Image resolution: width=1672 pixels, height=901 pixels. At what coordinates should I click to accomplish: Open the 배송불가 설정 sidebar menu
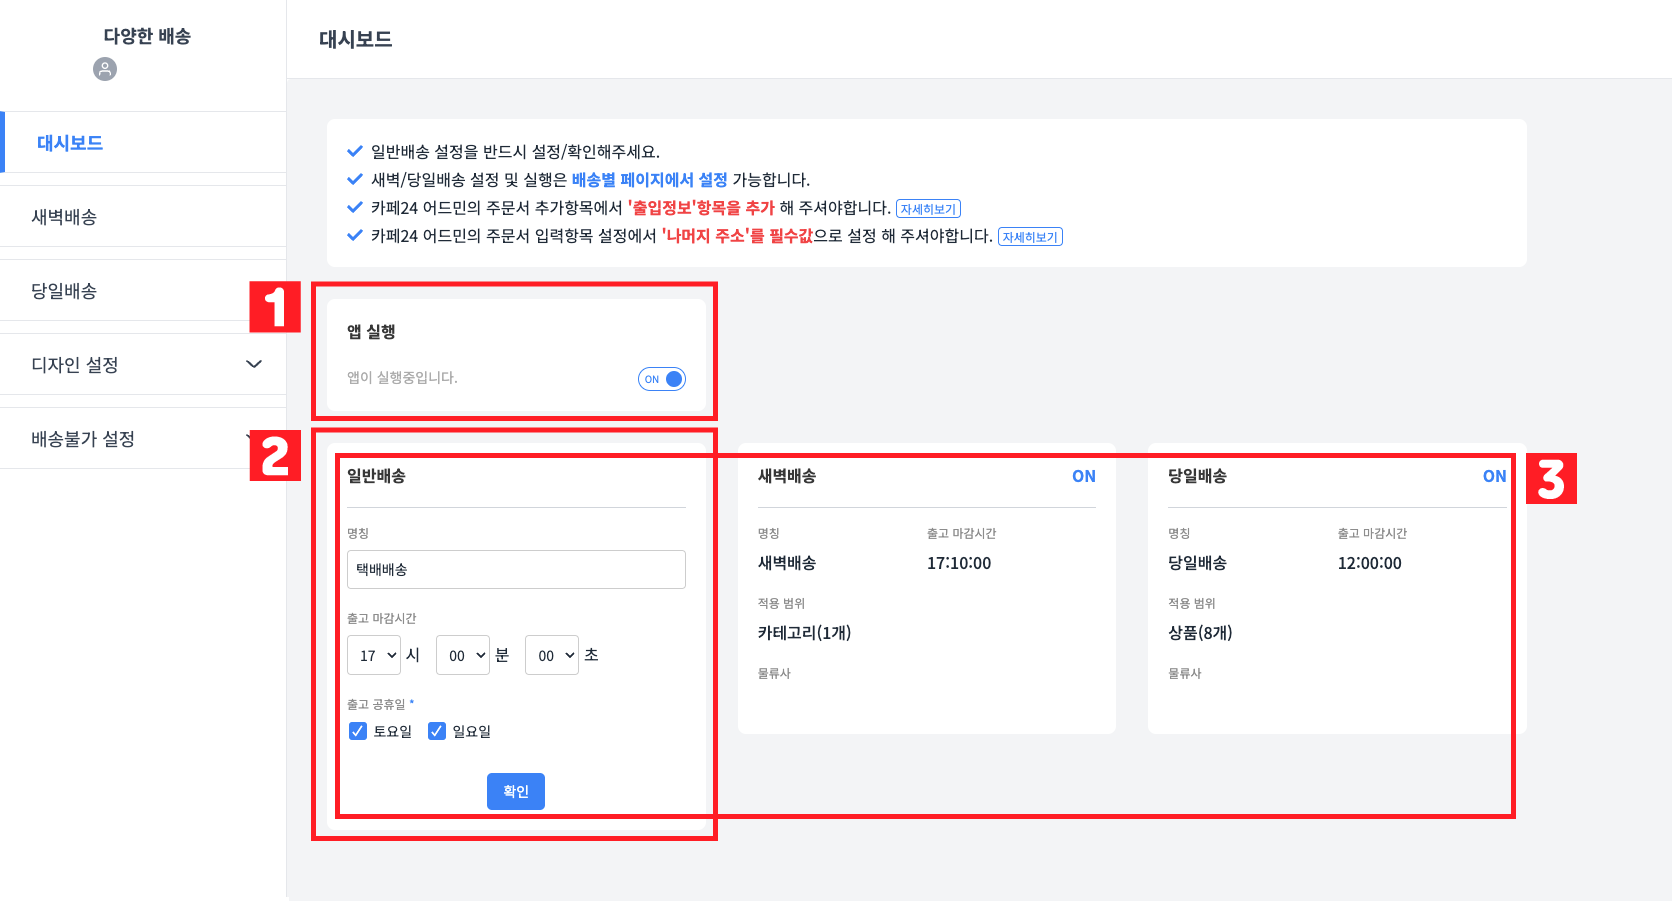point(143,439)
